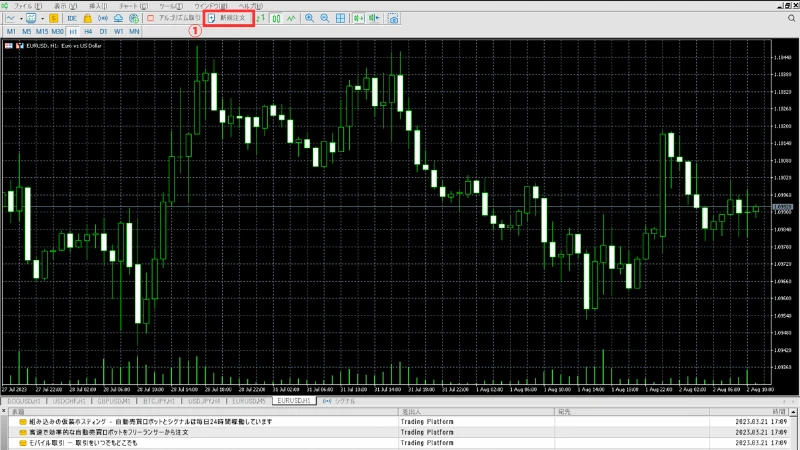Image resolution: width=800 pixels, height=450 pixels.
Task: Toggle the chart shift icon
Action: (x=374, y=18)
